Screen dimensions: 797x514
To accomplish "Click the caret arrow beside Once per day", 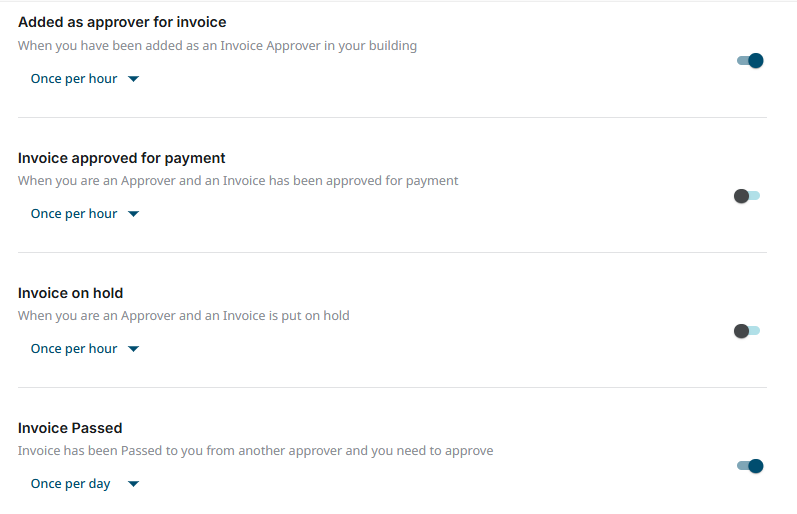I will click(x=133, y=484).
